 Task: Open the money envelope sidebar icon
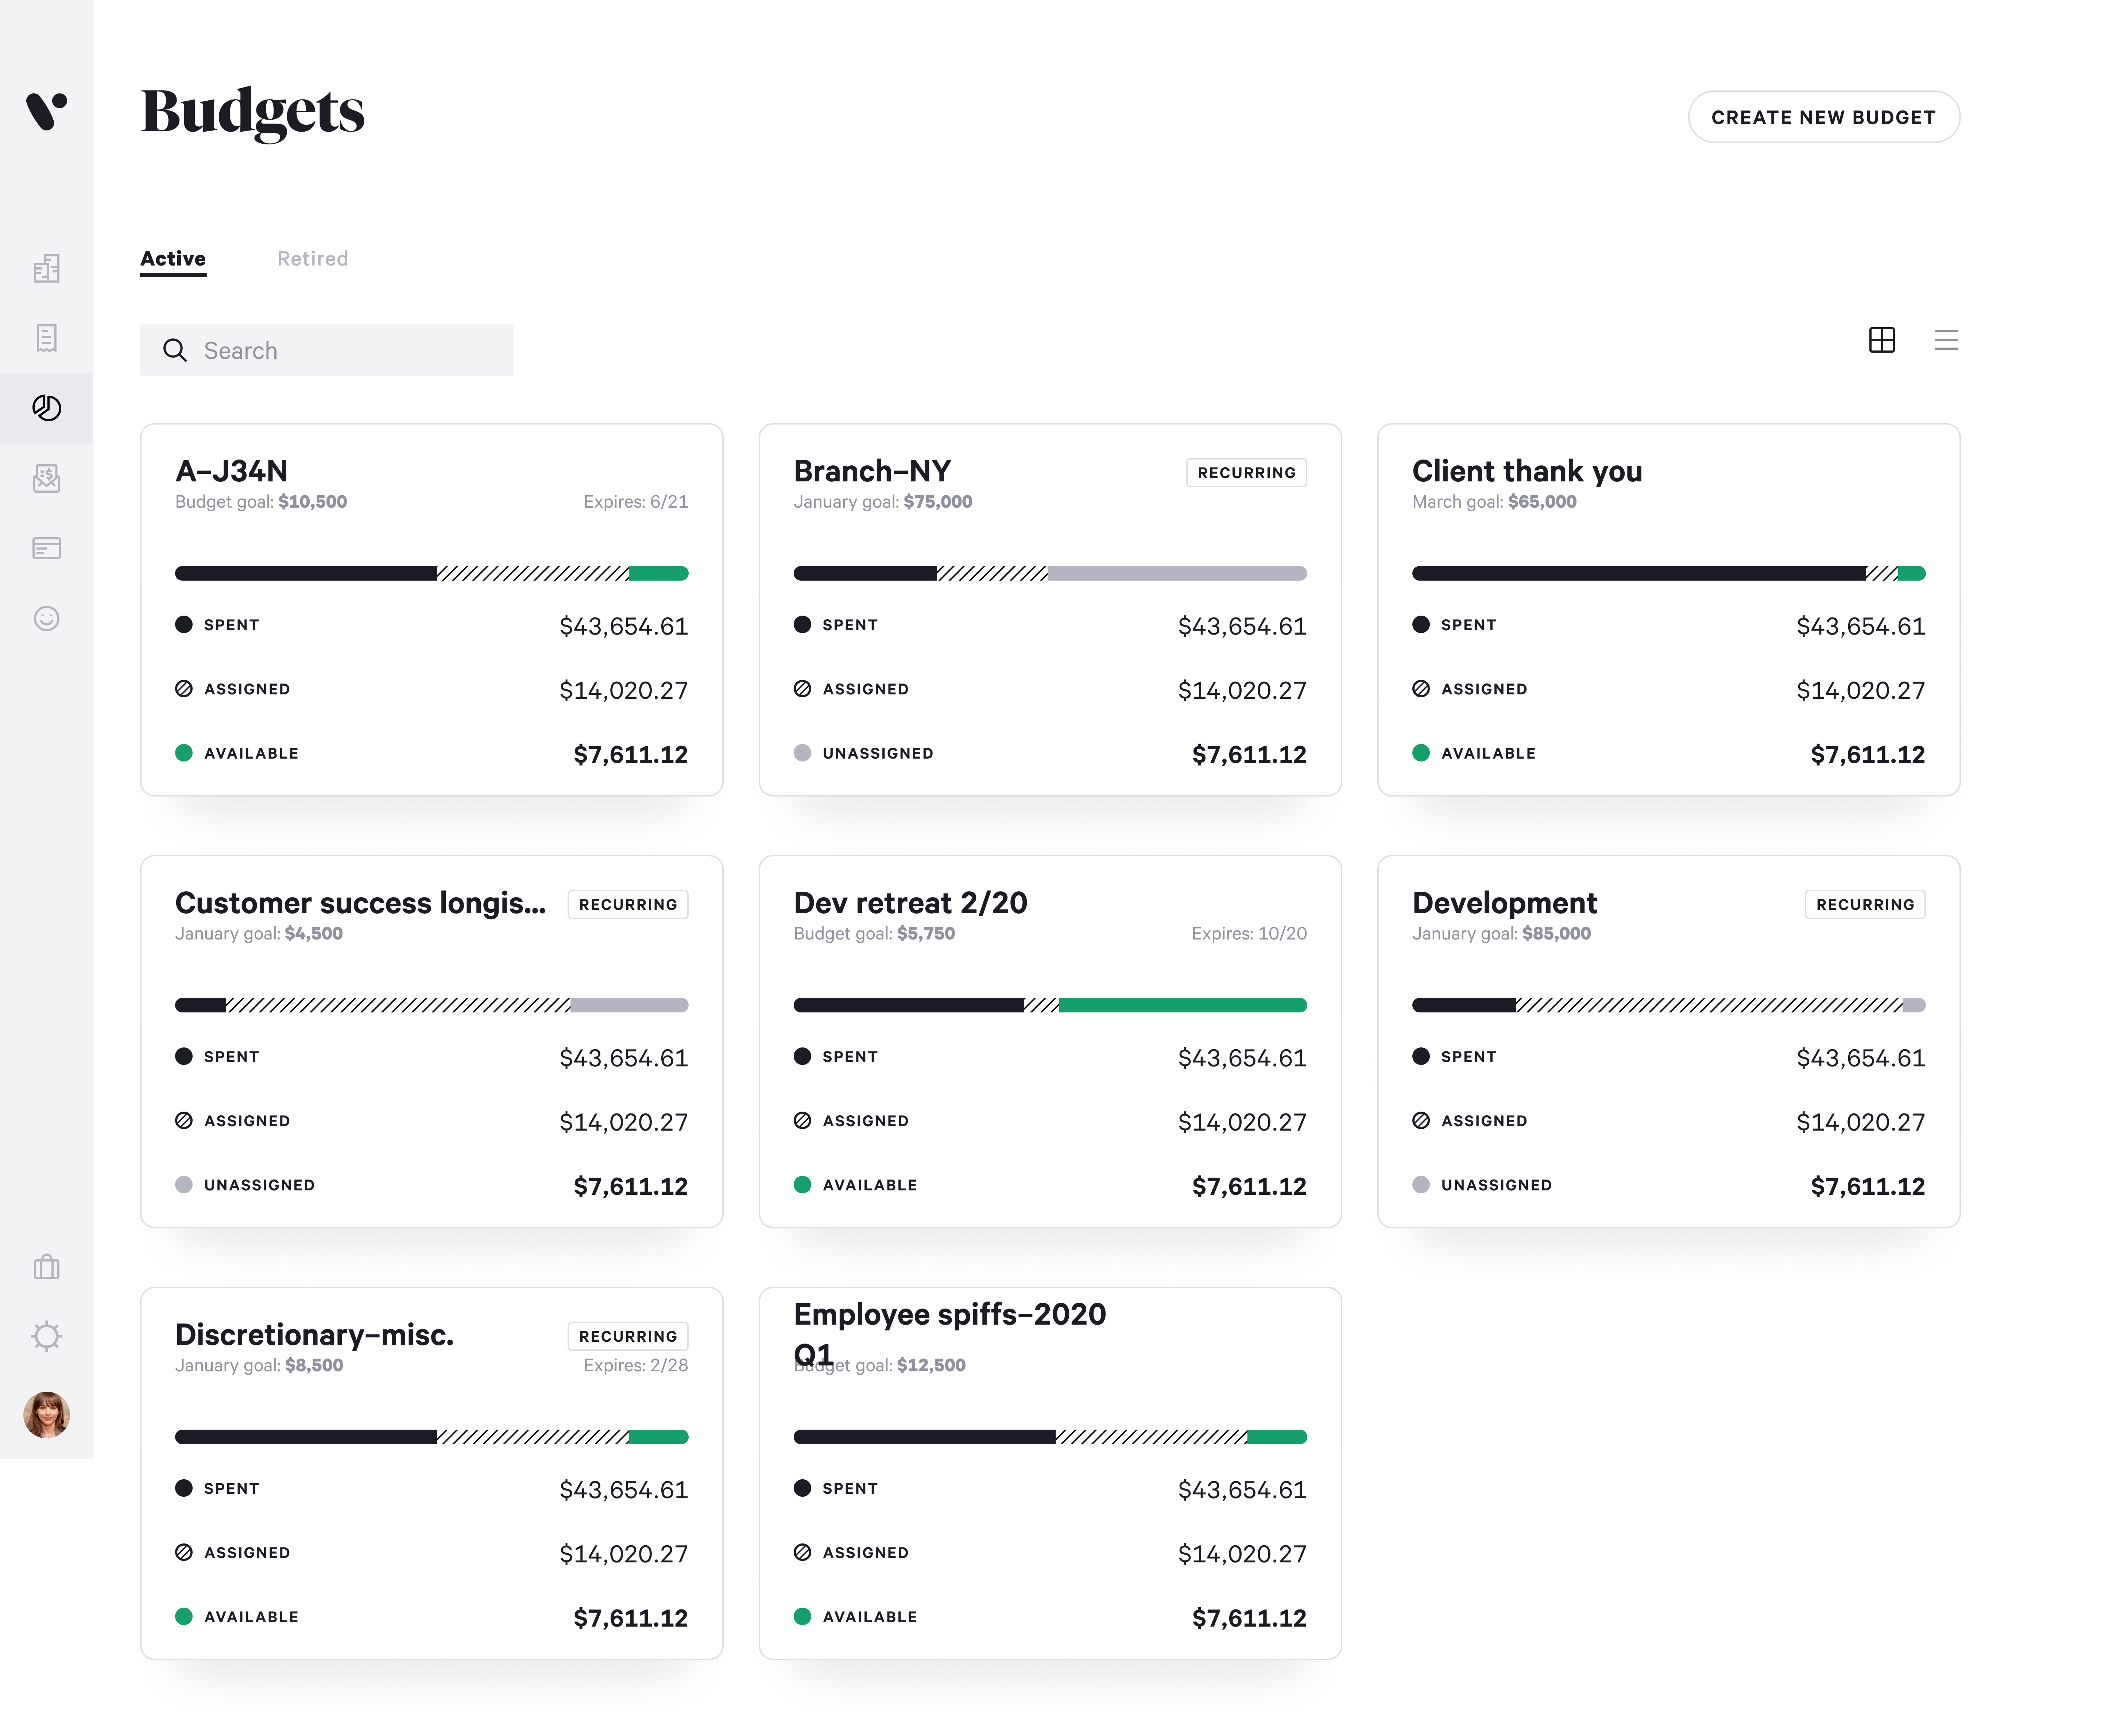click(x=46, y=478)
